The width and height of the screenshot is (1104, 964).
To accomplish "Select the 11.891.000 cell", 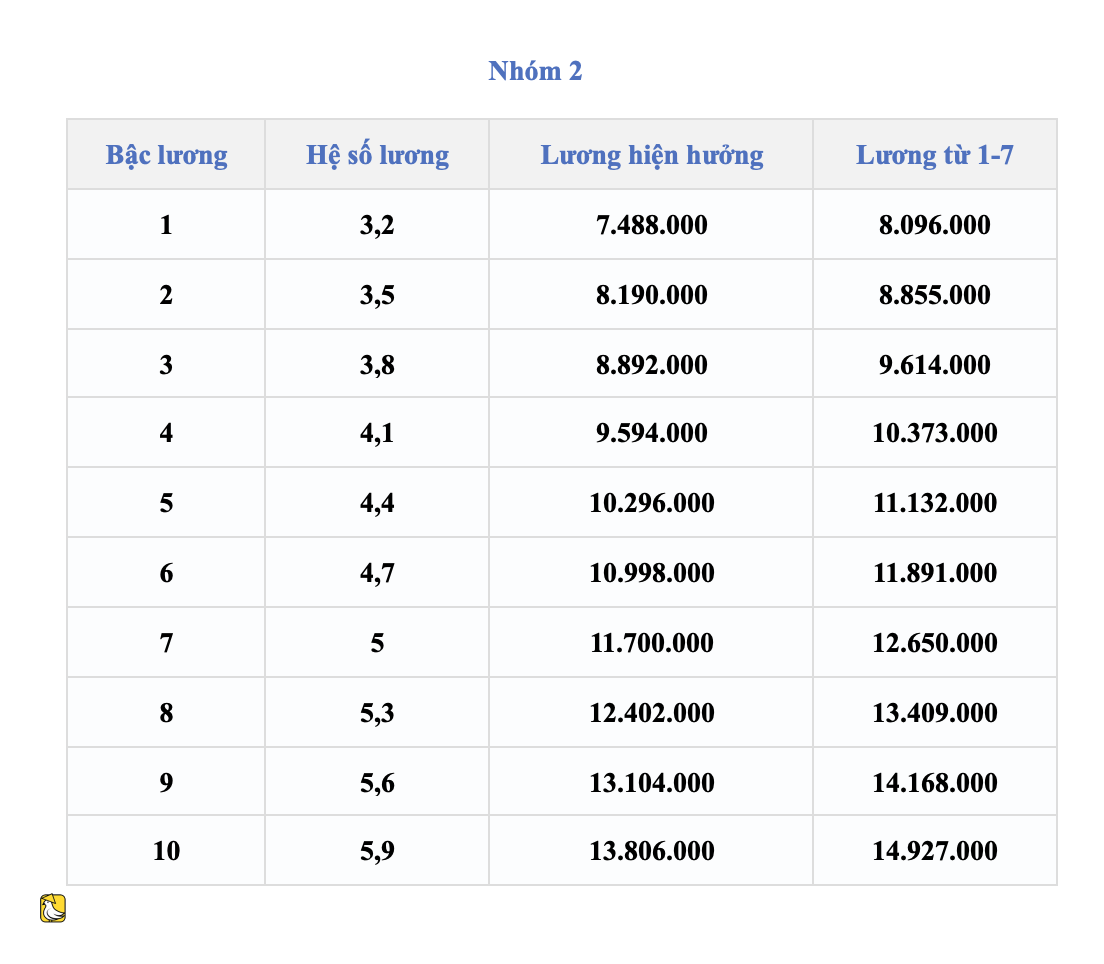I will coord(935,572).
